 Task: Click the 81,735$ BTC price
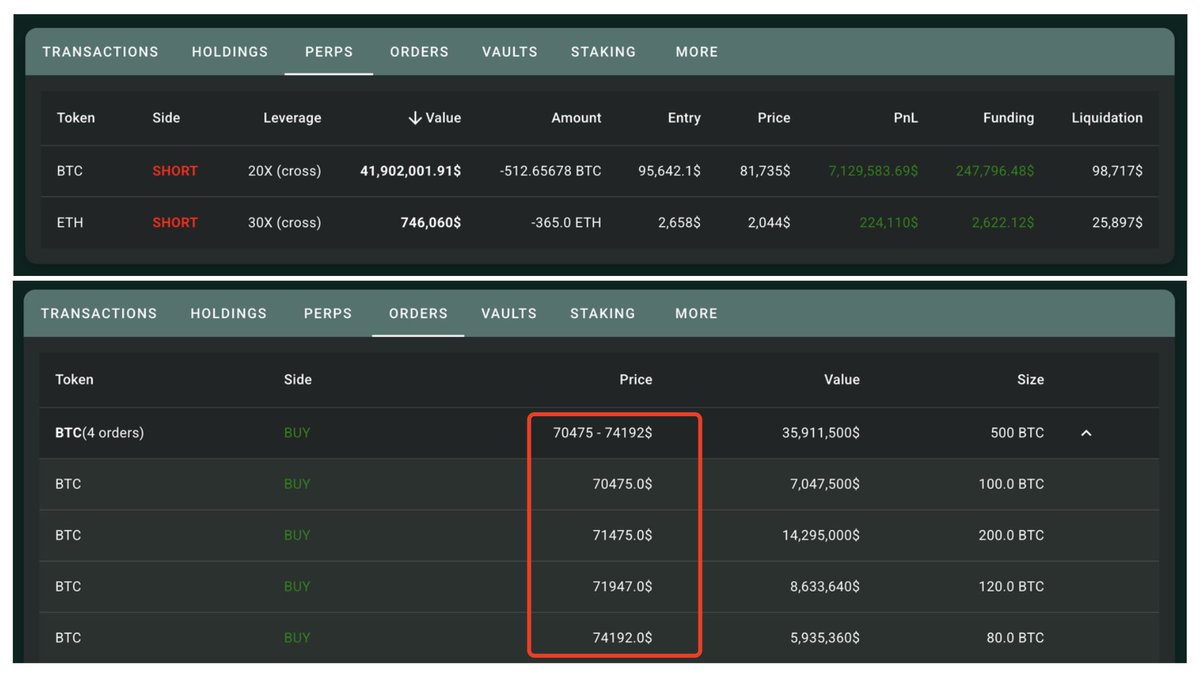click(765, 171)
